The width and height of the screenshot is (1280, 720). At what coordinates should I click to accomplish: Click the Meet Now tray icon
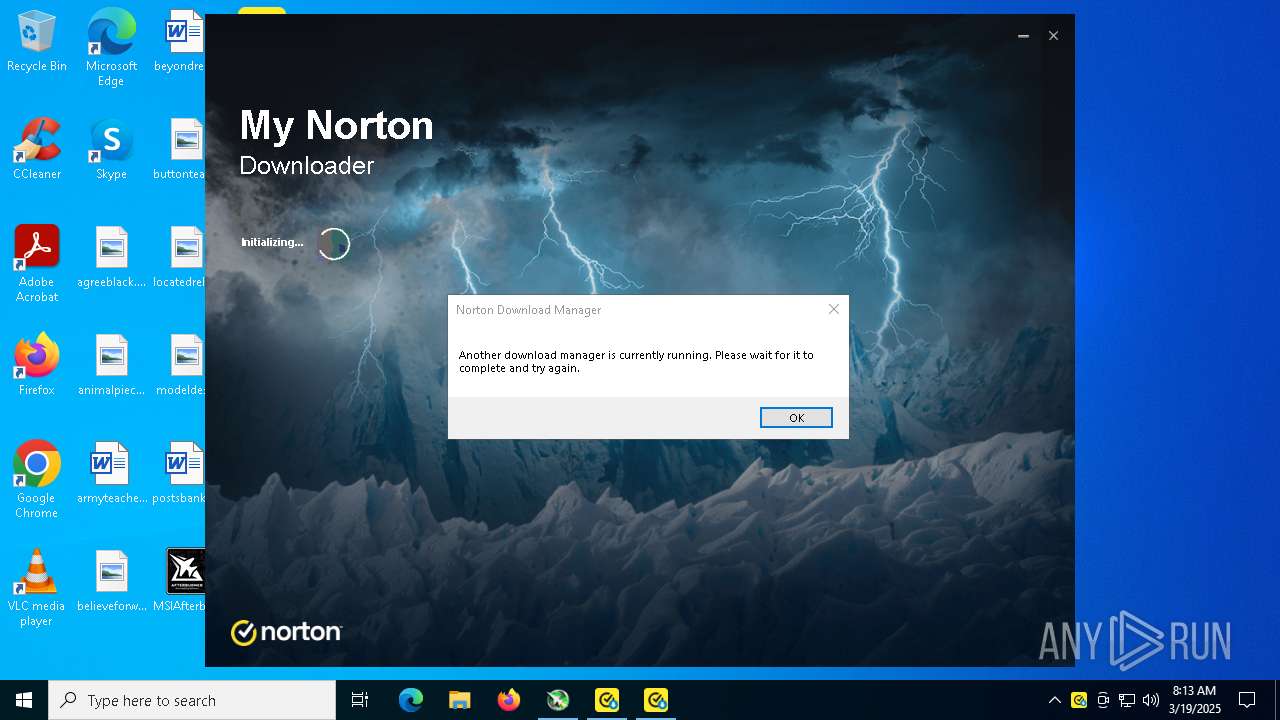coord(1103,700)
